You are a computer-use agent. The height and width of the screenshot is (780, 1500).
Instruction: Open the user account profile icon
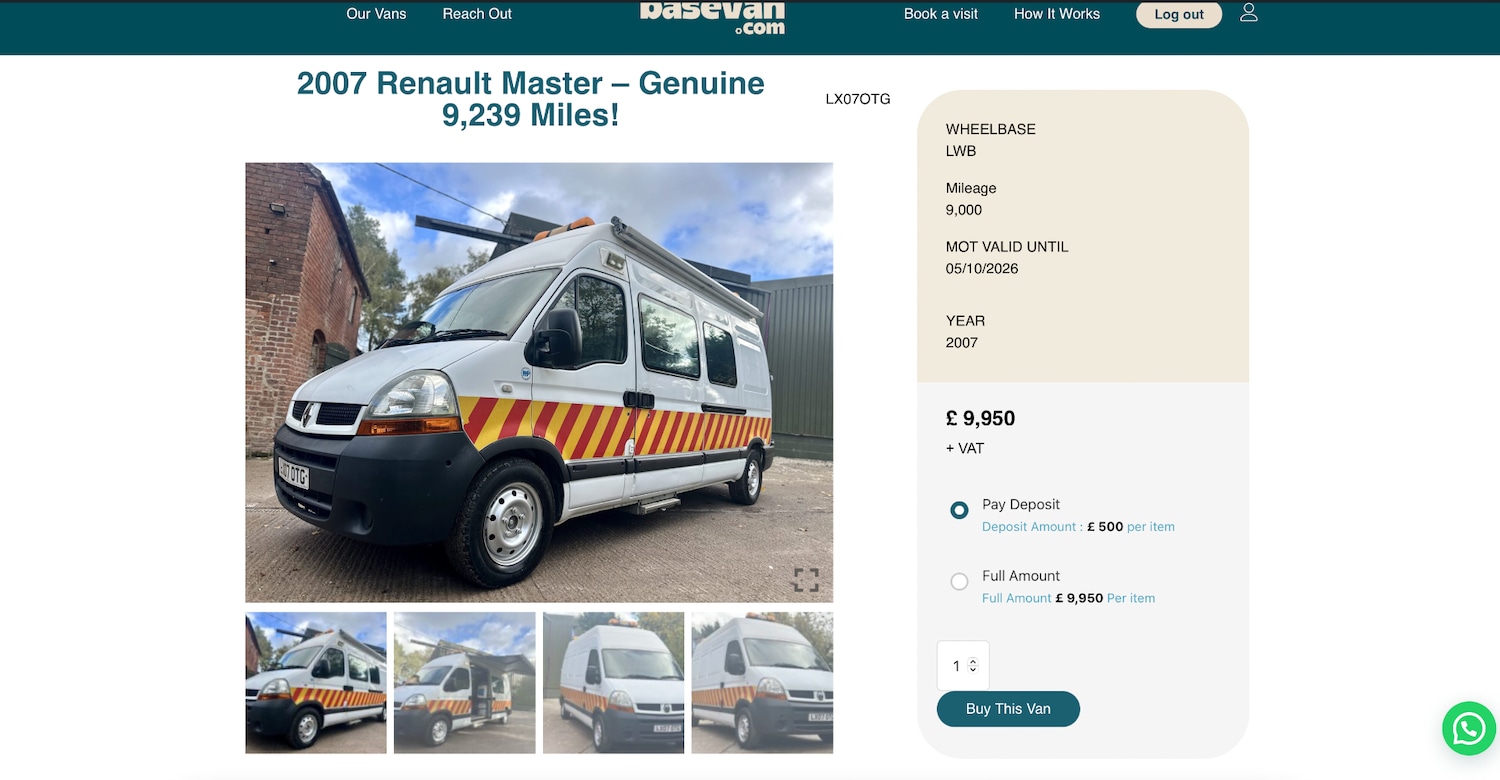1248,13
